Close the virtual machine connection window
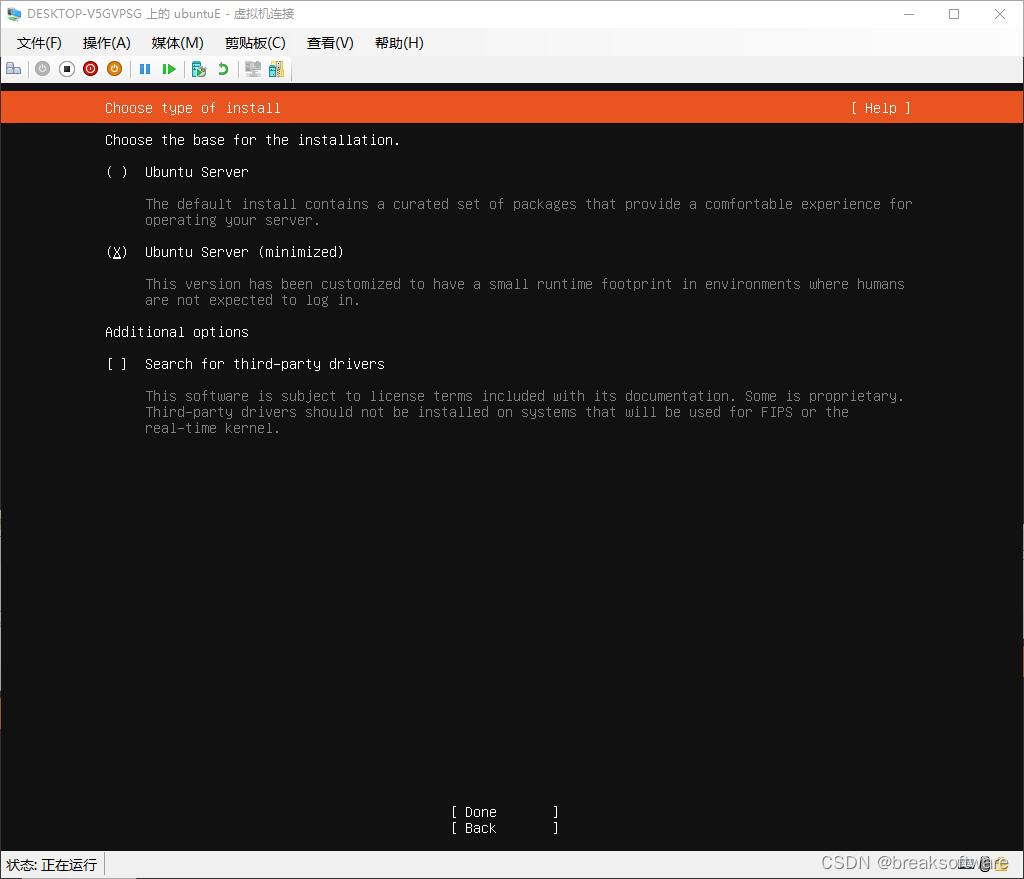 1000,14
